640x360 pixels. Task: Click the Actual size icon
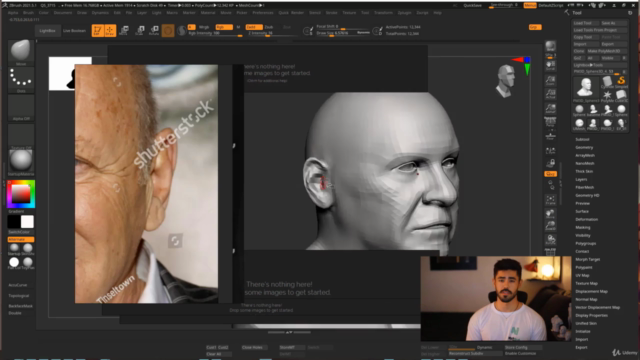tap(551, 94)
